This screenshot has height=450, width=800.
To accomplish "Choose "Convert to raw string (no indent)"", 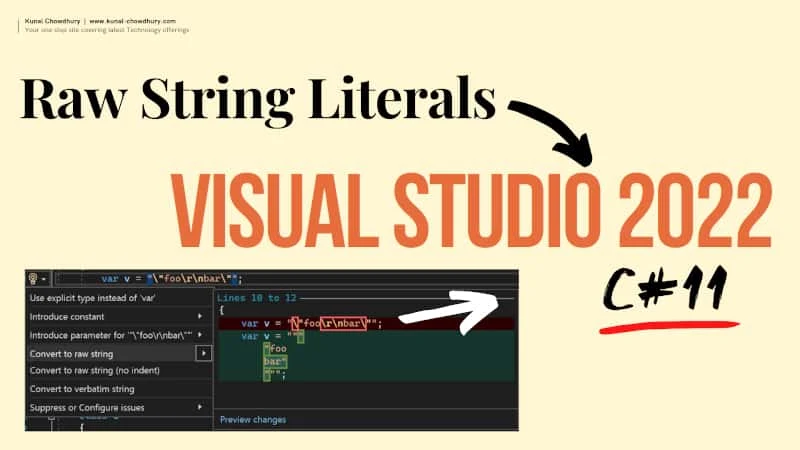I will tap(95, 370).
